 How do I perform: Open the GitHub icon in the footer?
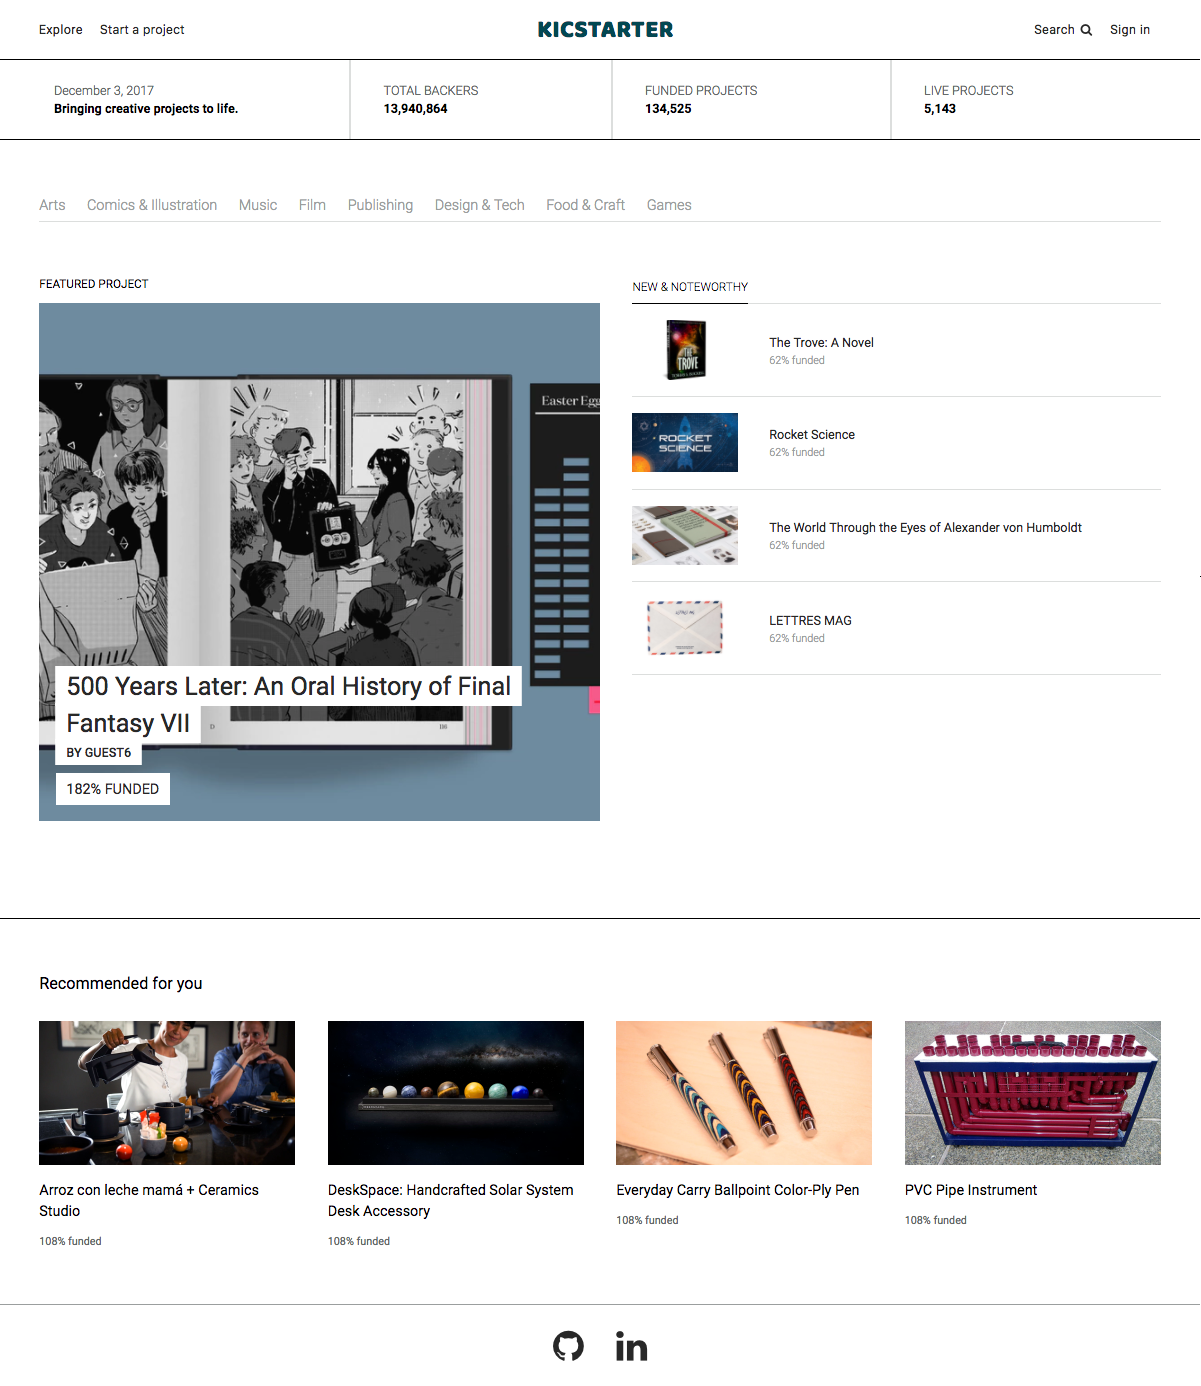pos(568,1346)
